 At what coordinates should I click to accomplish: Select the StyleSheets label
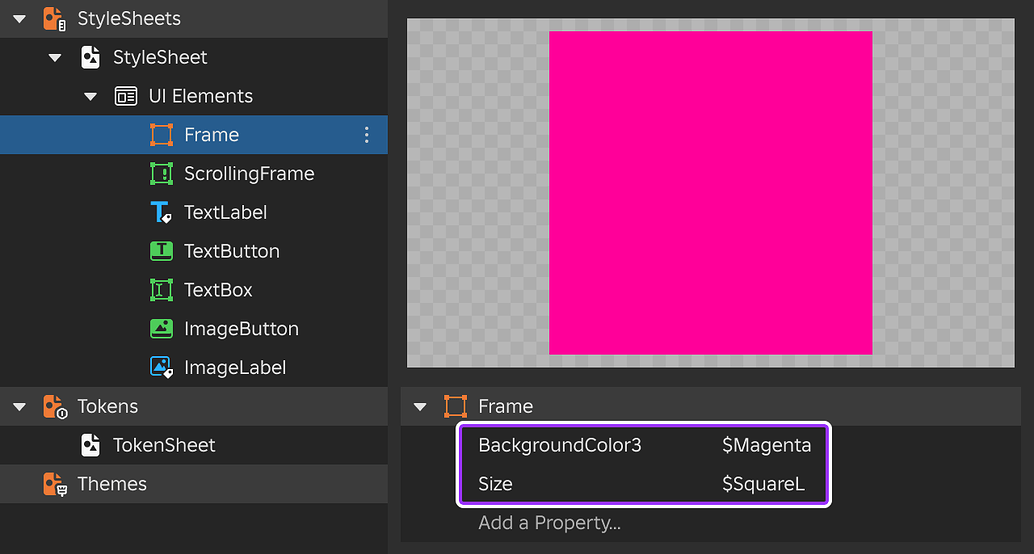(129, 18)
